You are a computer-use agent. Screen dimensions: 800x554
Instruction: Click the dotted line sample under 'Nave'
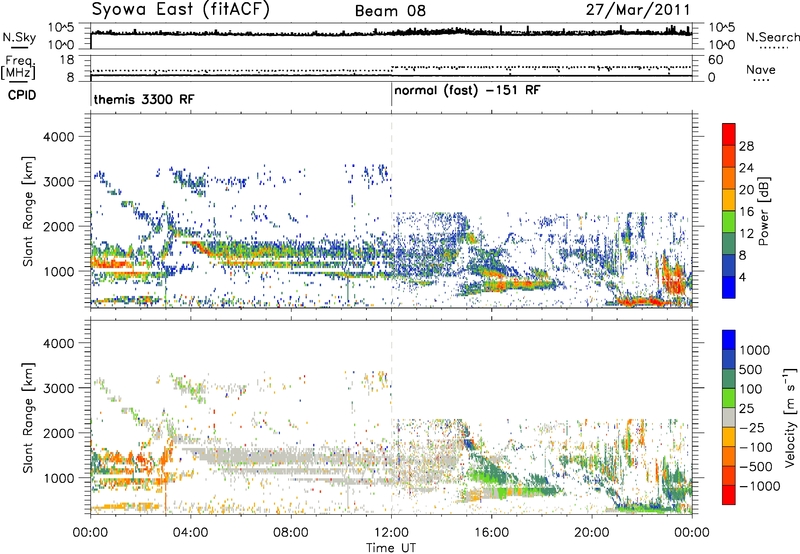tap(761, 80)
